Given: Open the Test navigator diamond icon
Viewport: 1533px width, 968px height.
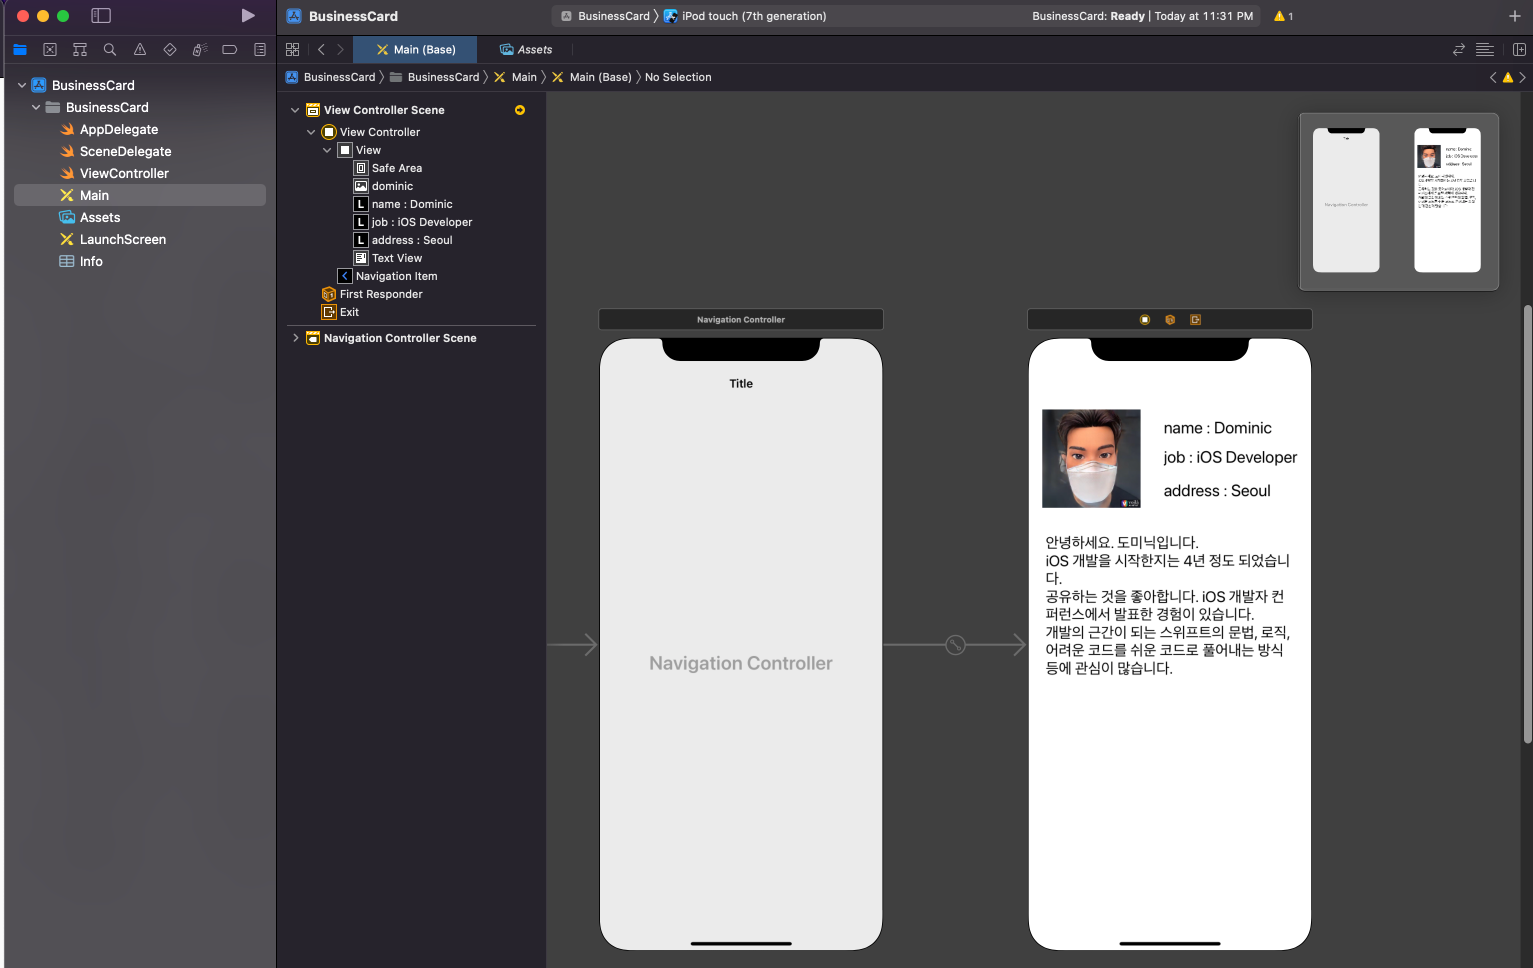Looking at the screenshot, I should (x=170, y=49).
